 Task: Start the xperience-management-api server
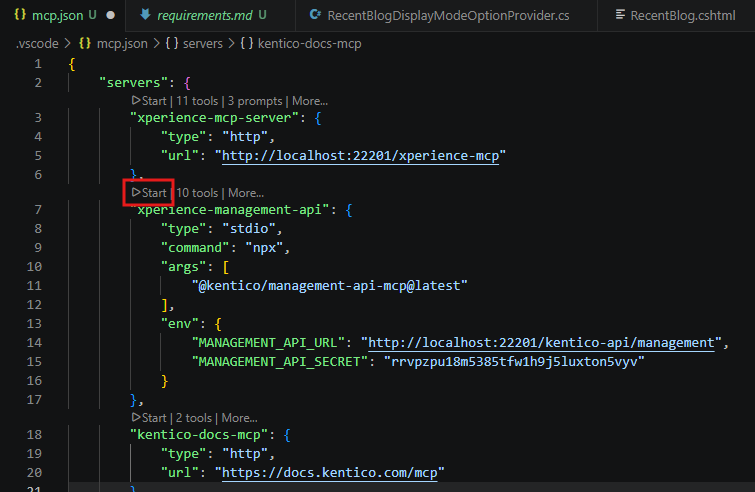pos(149,193)
